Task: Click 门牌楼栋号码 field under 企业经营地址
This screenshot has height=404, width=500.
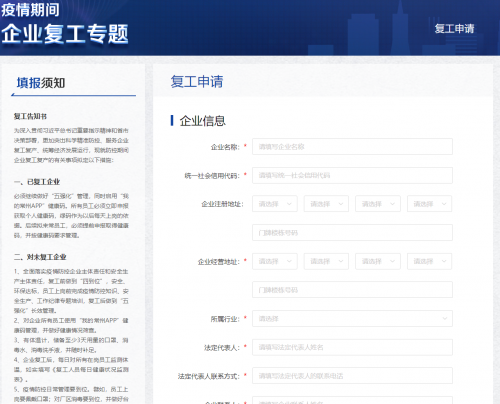Action: [352, 290]
